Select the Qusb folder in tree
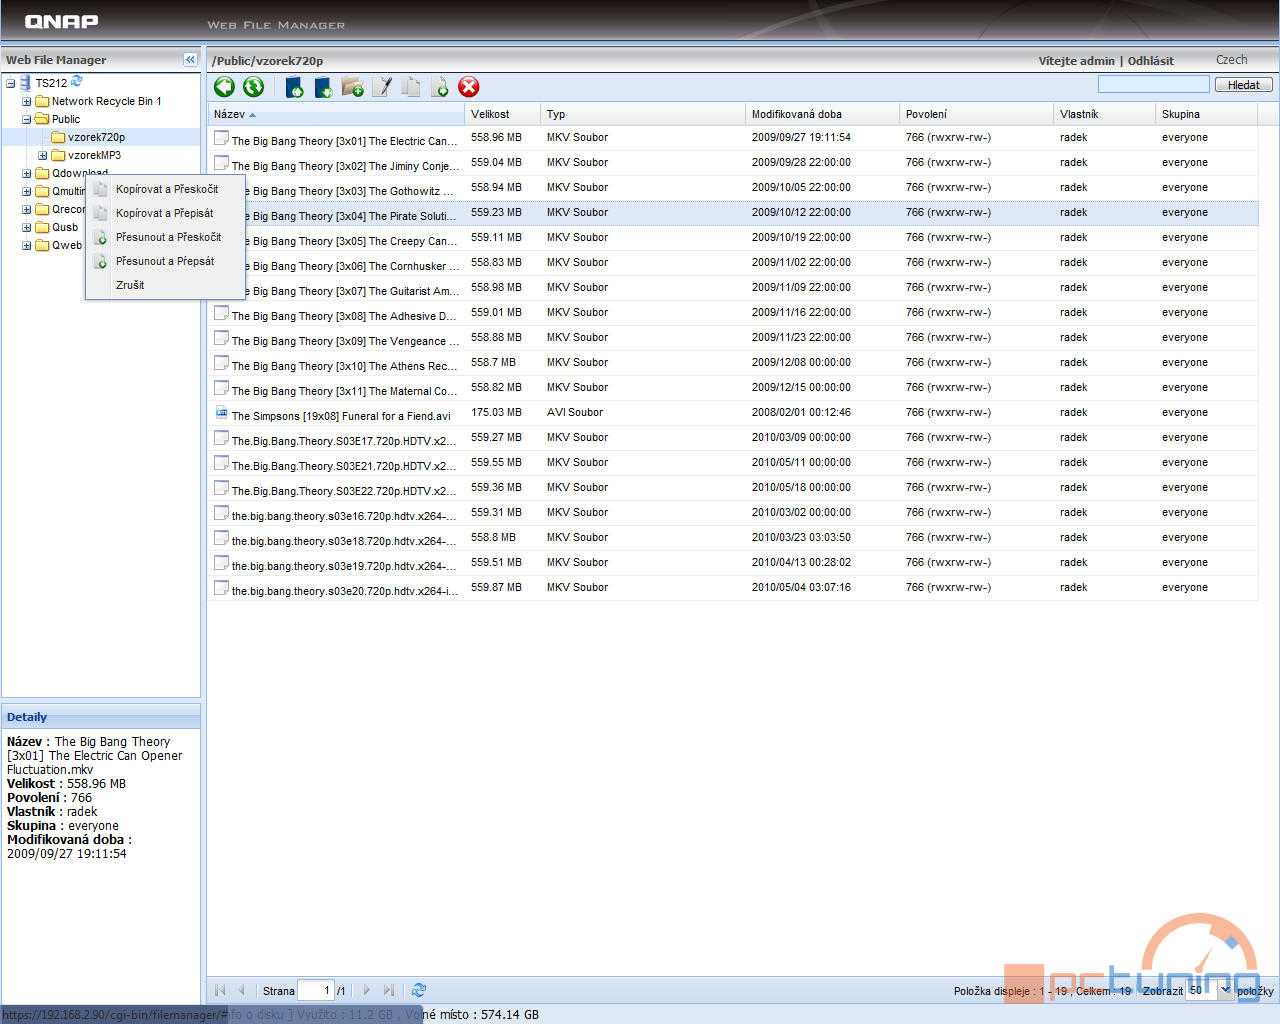The height and width of the screenshot is (1024, 1280). pos(65,227)
